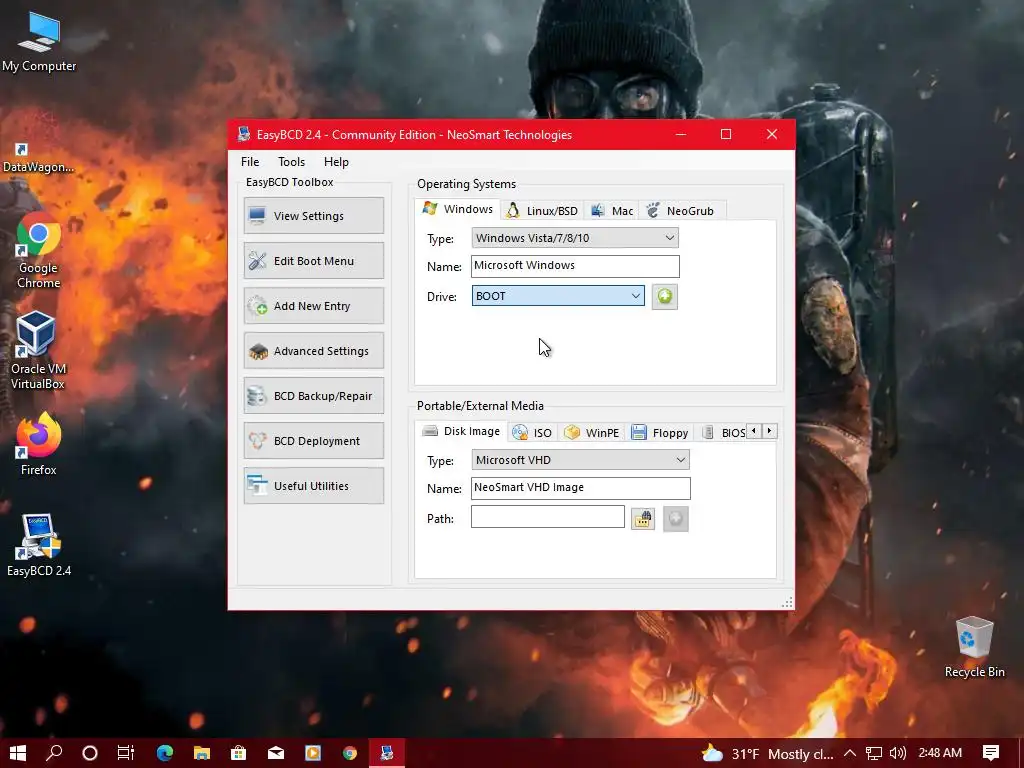Open the Windows Start menu
1024x768 pixels.
18,753
